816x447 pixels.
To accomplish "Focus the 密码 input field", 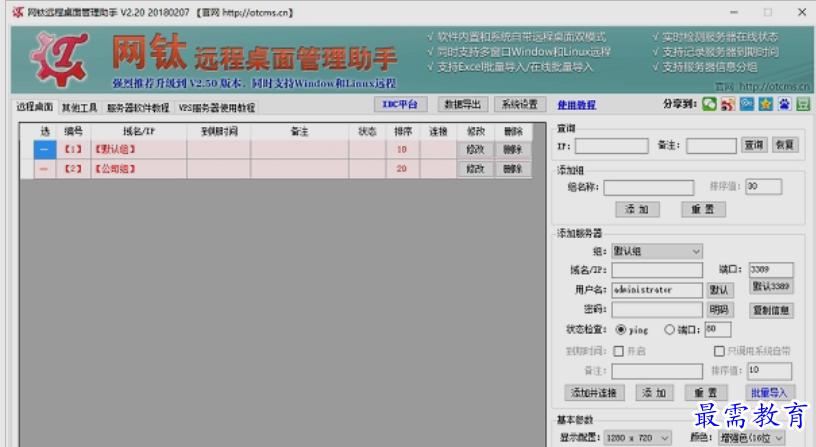I will point(657,310).
